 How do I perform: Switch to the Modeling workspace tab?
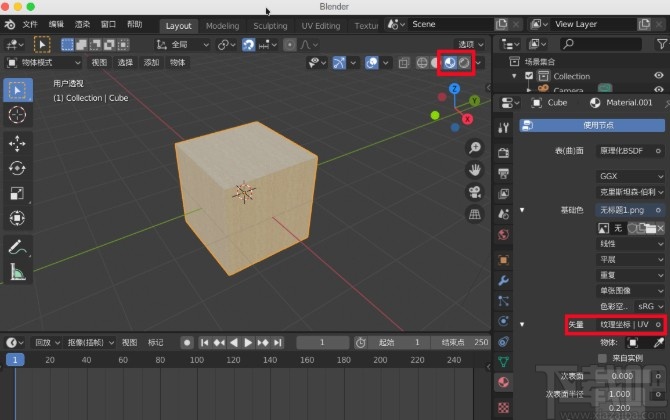coord(222,25)
